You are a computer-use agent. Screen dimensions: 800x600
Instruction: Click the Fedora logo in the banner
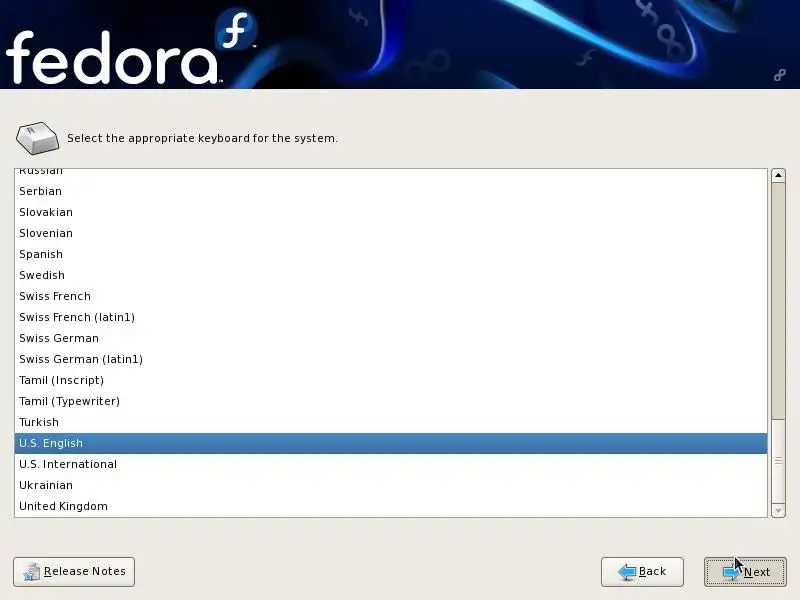[x=130, y=48]
